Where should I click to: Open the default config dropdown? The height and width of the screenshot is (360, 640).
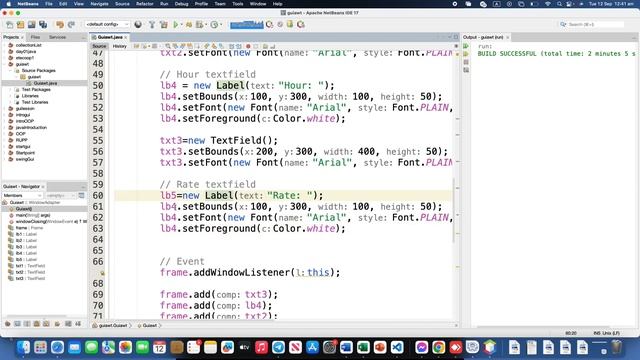pos(107,24)
